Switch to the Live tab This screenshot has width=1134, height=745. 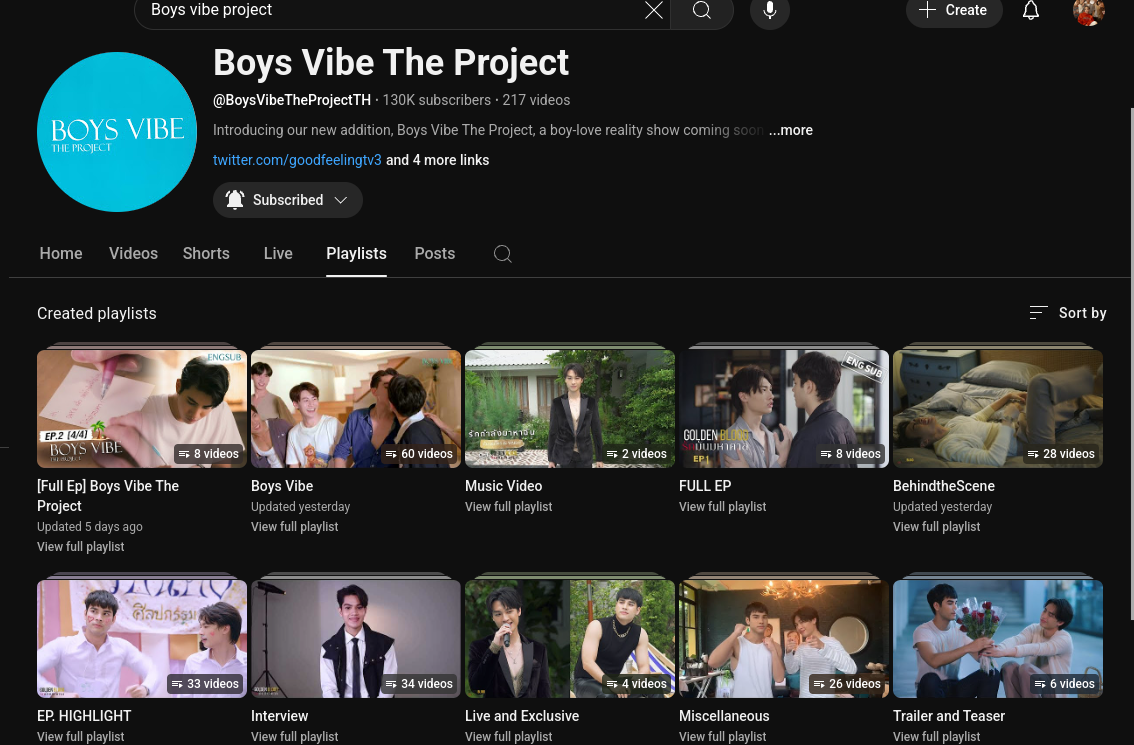[278, 253]
